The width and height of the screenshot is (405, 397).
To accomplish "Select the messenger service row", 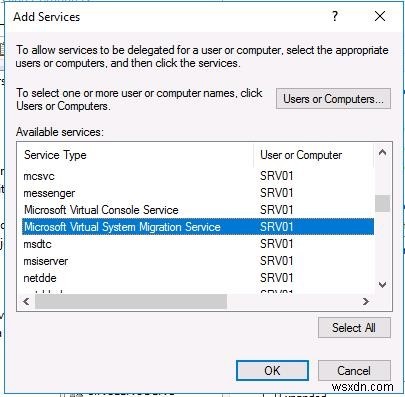I will (x=198, y=193).
